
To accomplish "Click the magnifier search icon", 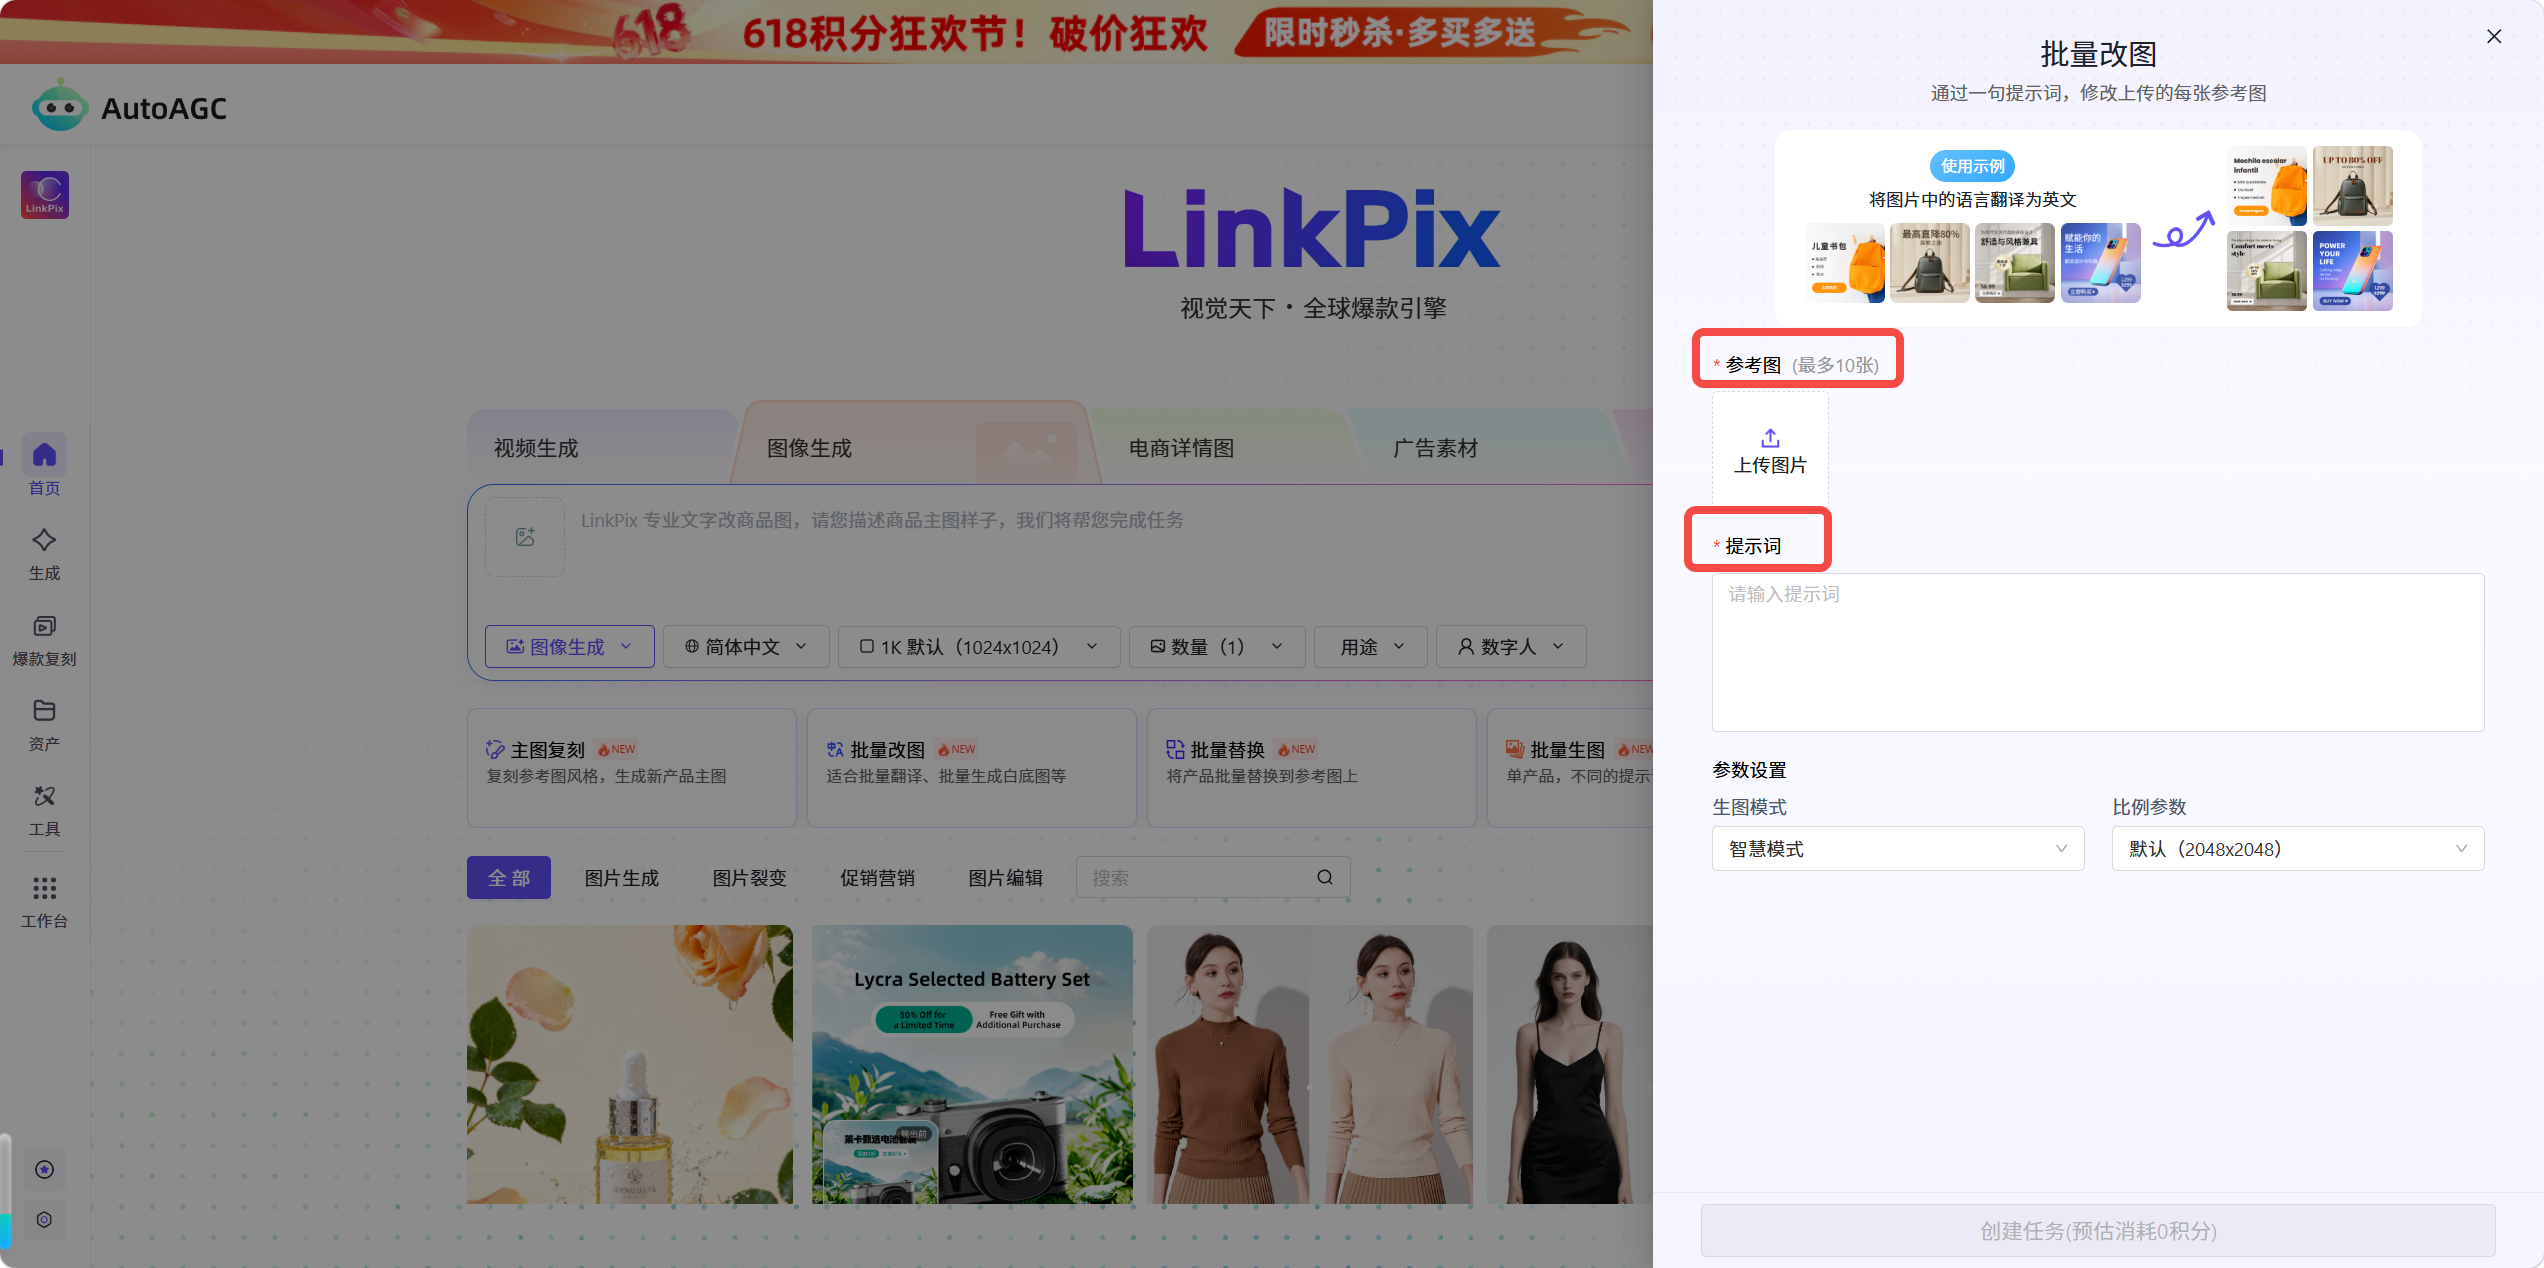I will [1325, 878].
